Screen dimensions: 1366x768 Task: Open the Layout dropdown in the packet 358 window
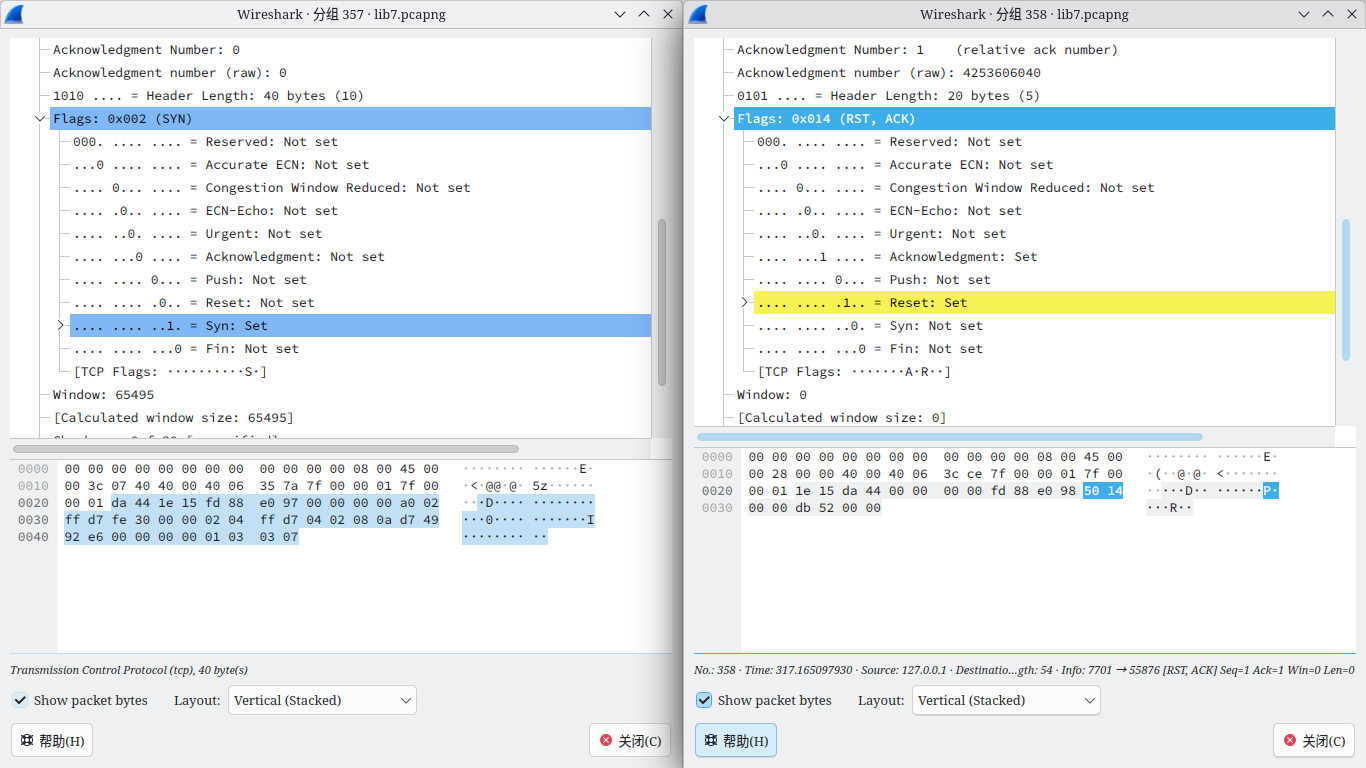pos(1006,700)
